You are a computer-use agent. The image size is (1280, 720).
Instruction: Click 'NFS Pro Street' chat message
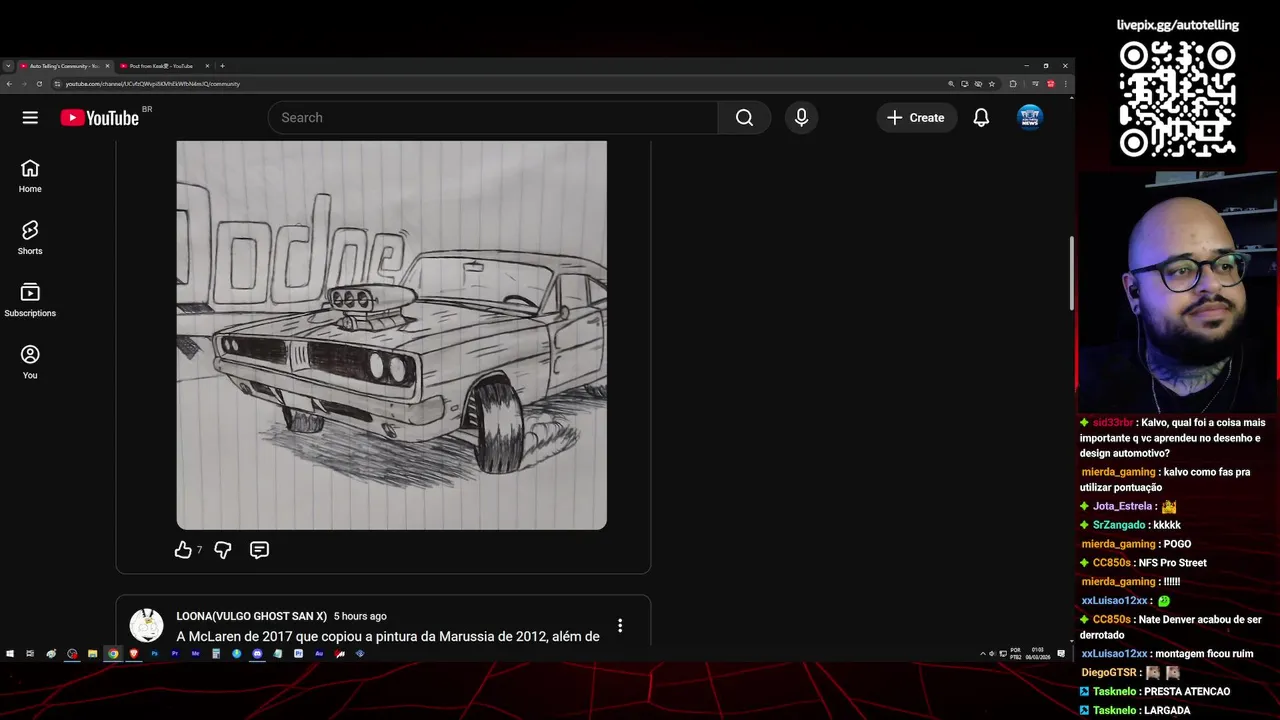coord(1172,563)
